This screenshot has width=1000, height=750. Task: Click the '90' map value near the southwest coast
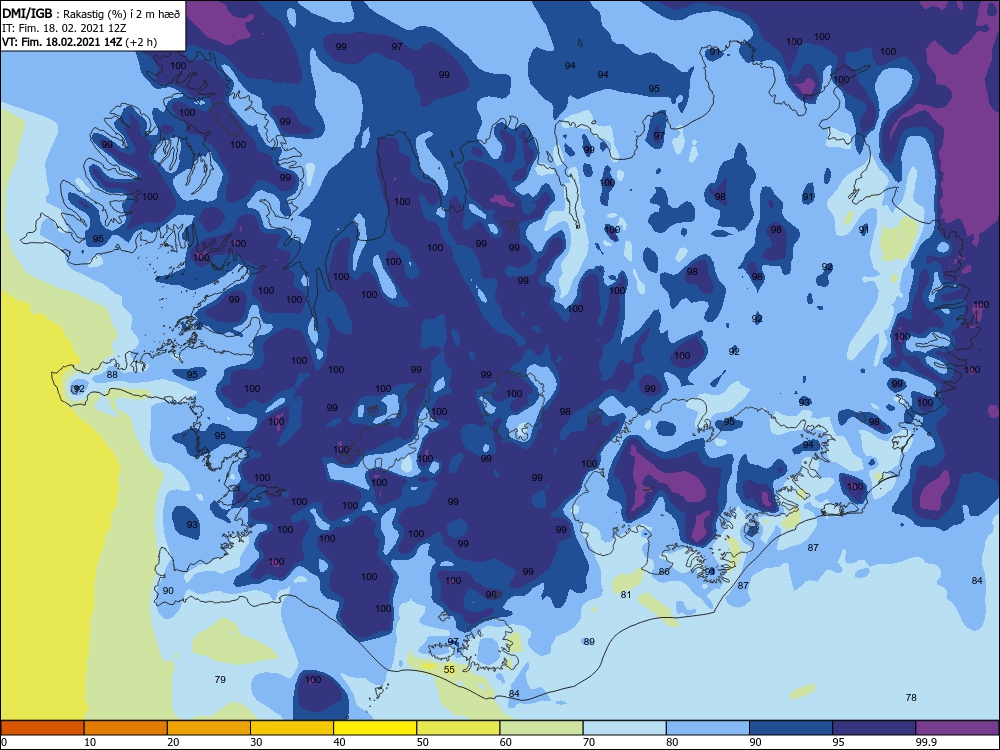click(168, 590)
